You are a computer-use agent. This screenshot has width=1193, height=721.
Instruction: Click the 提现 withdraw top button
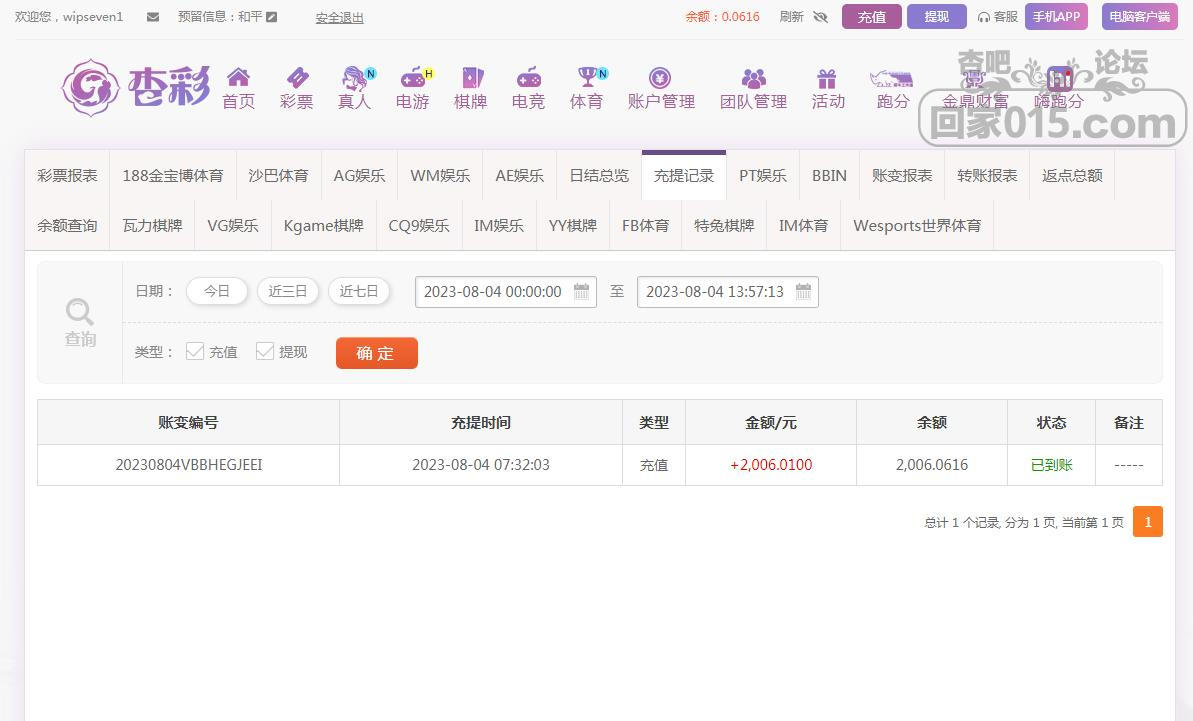(x=937, y=17)
